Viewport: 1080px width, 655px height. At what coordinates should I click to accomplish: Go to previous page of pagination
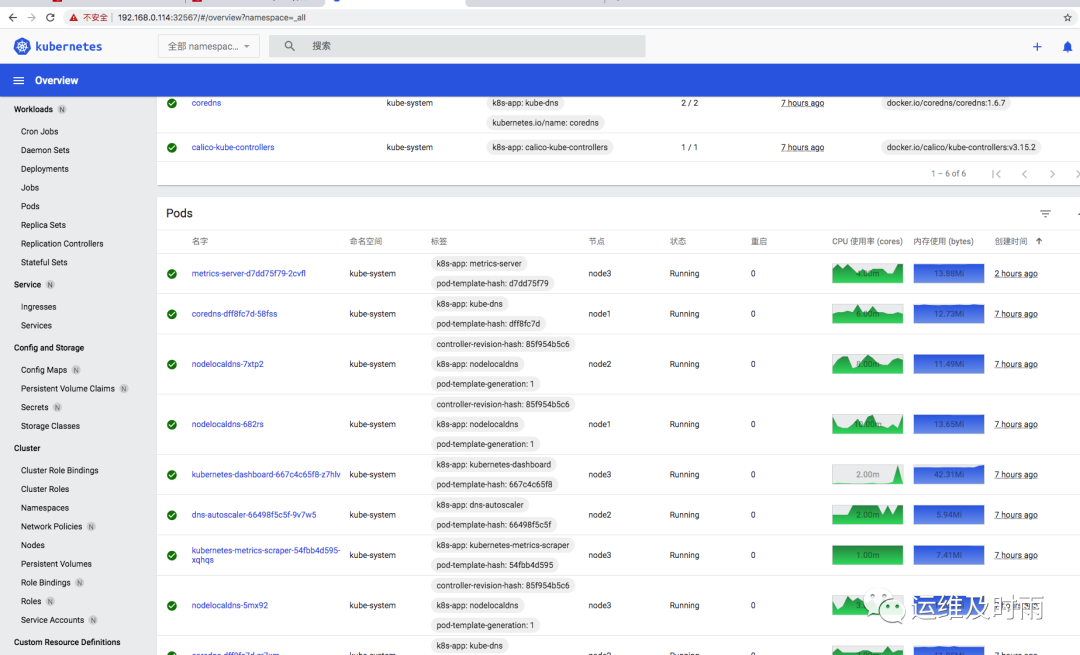[1024, 174]
